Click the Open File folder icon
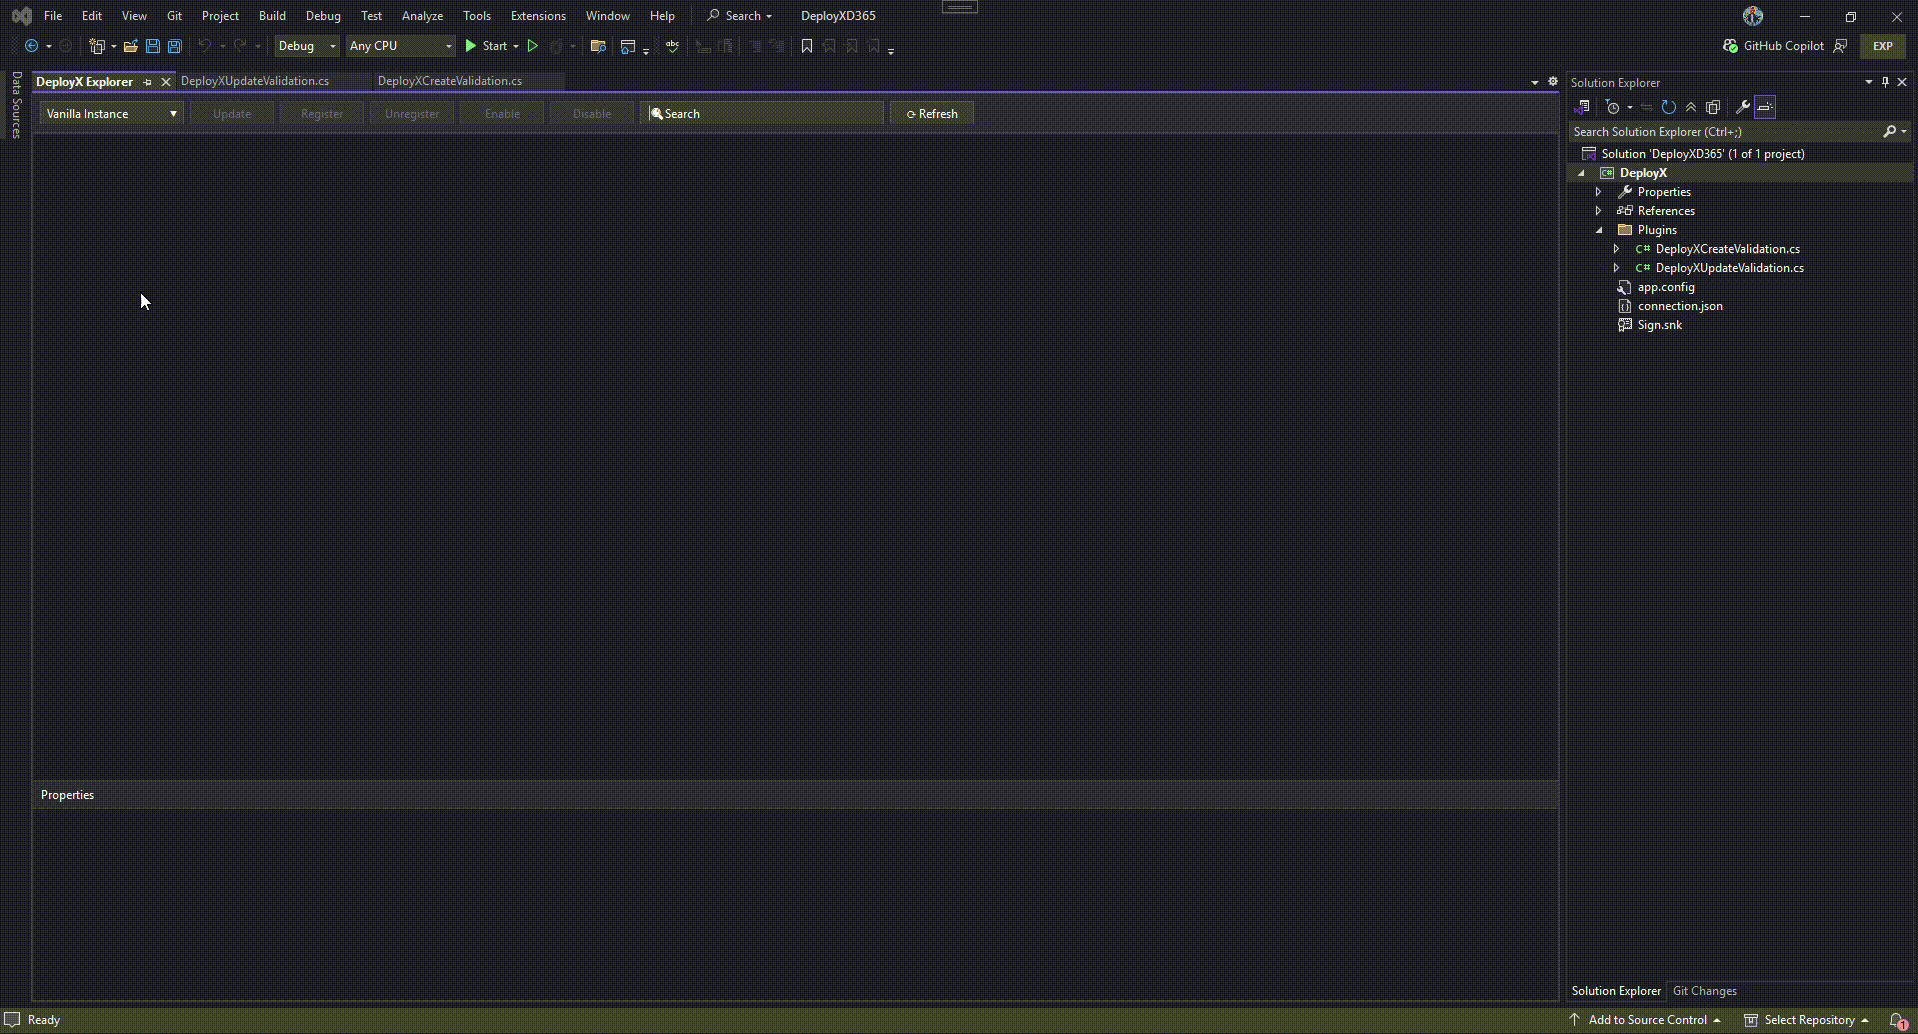The height and width of the screenshot is (1034, 1918). point(130,46)
